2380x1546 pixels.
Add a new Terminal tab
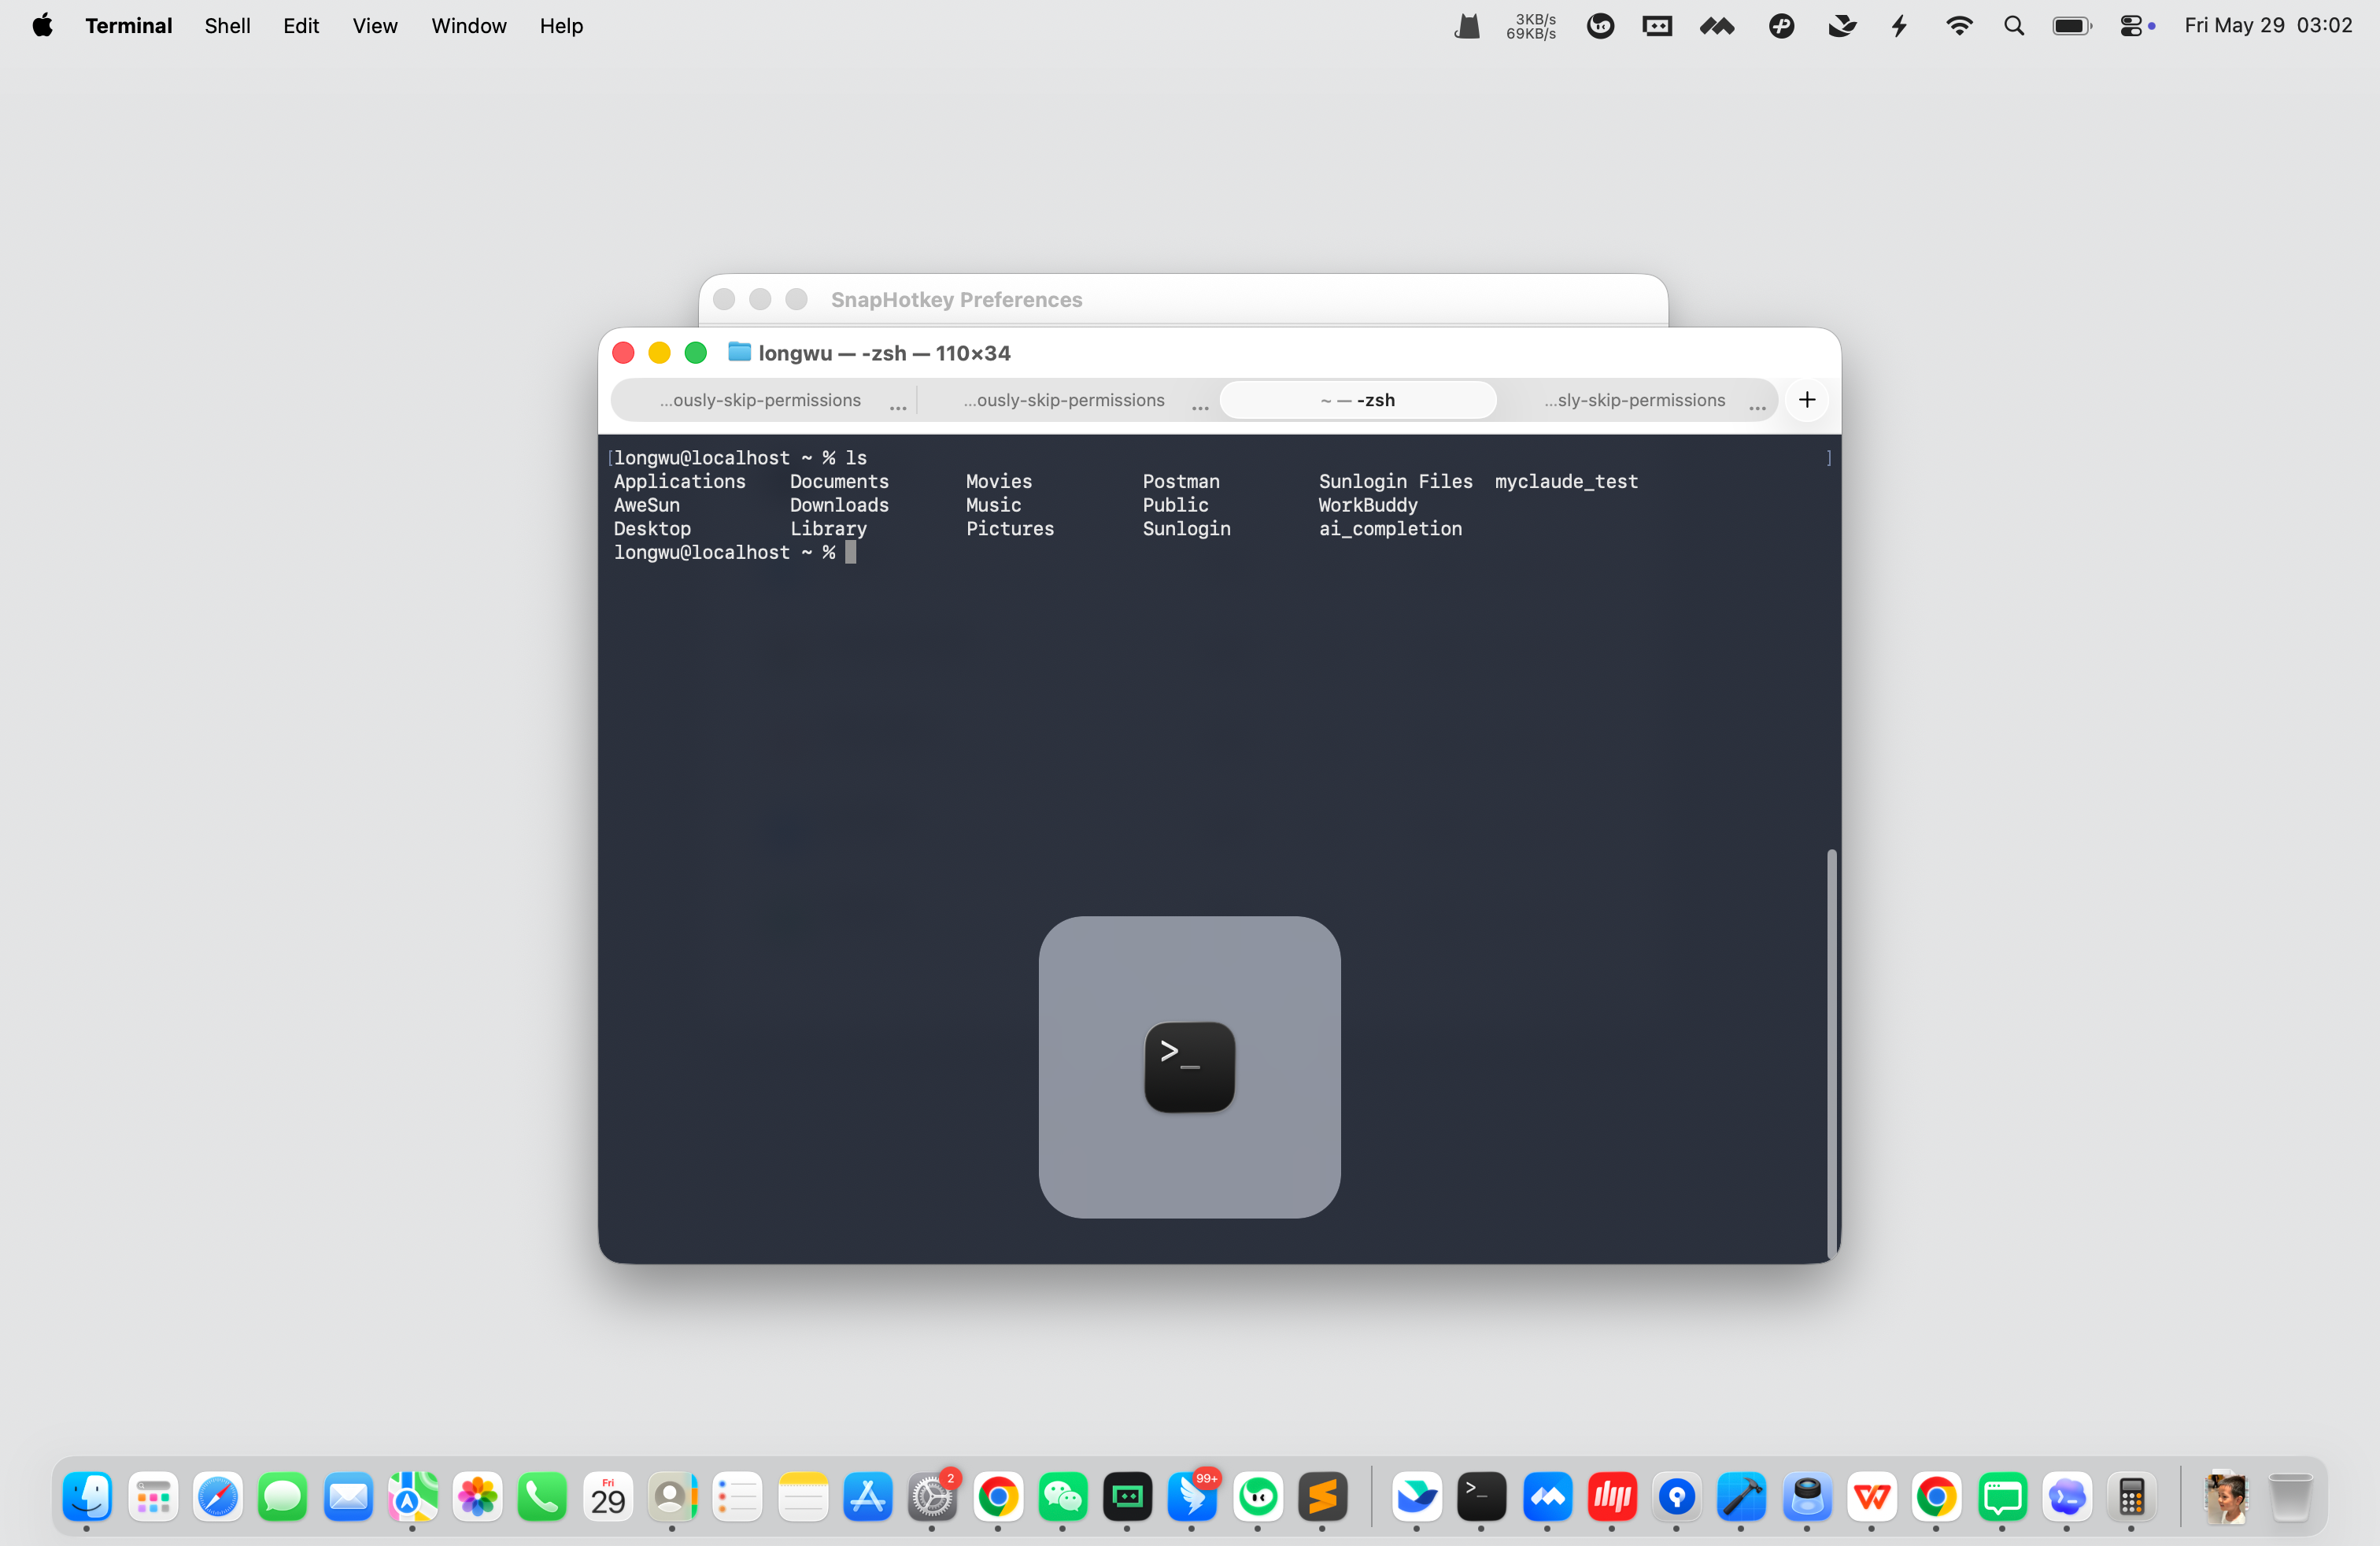click(1807, 400)
